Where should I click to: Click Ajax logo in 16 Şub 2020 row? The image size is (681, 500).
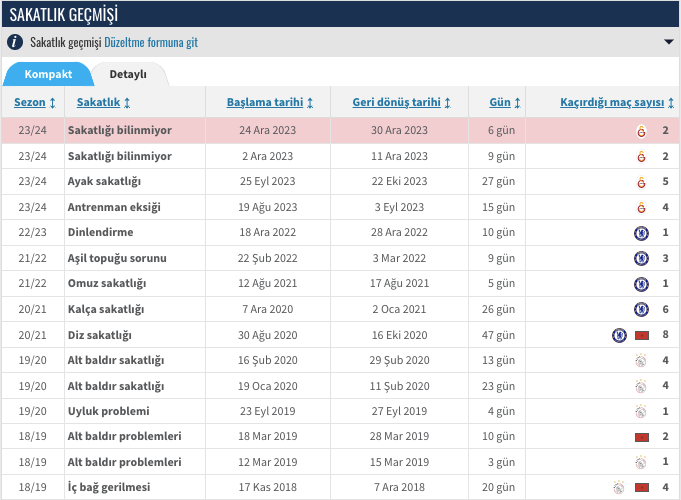(x=641, y=361)
